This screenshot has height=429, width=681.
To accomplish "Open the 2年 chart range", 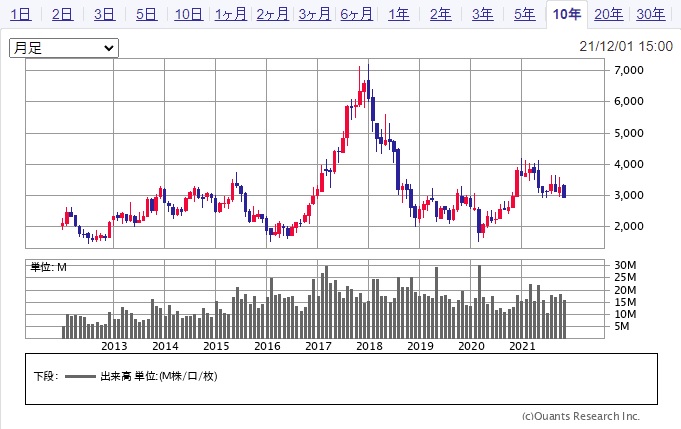I will click(x=440, y=14).
